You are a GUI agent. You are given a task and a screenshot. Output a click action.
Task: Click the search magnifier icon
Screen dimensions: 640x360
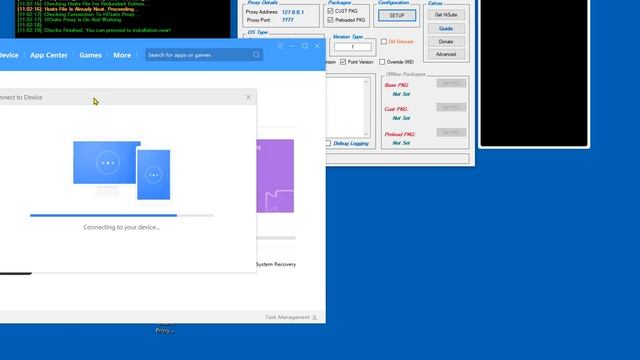pos(256,55)
